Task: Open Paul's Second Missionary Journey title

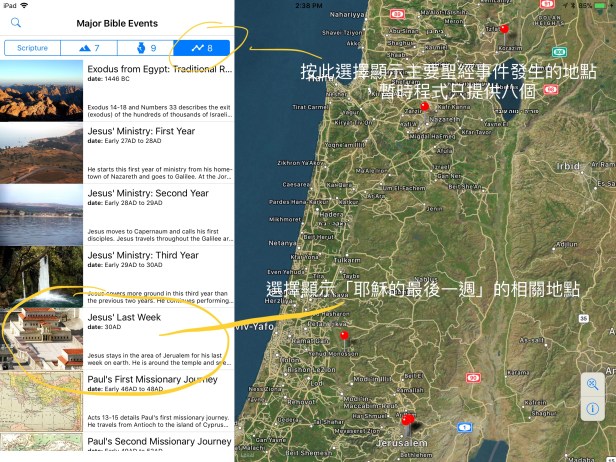Action: (159, 441)
